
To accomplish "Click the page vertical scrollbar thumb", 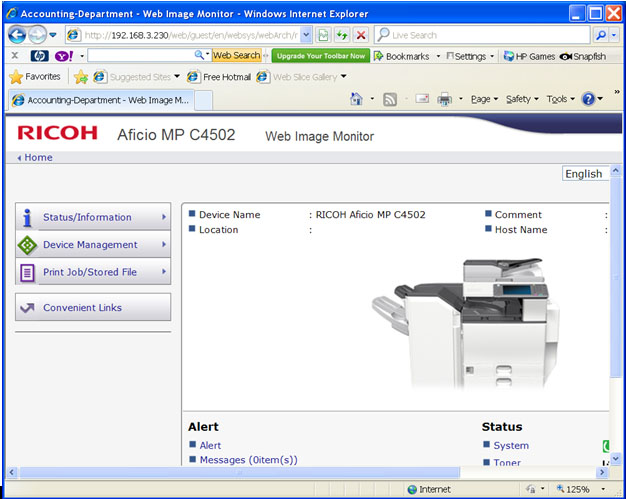I will [x=615, y=275].
